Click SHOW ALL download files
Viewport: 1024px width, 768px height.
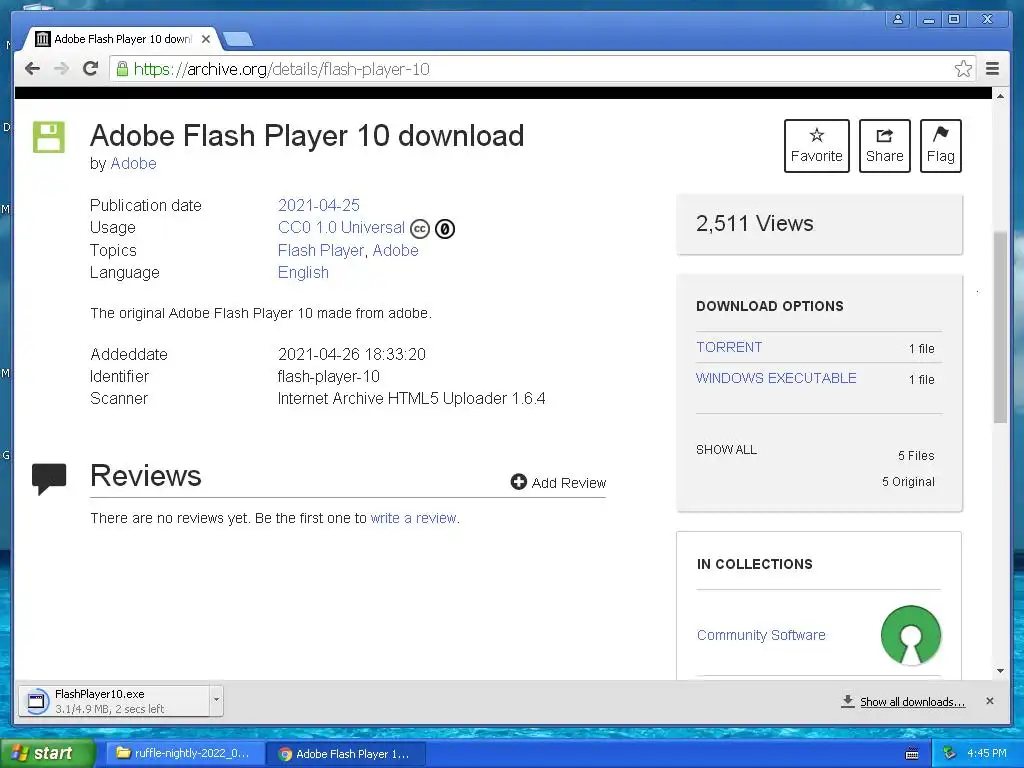[726, 450]
